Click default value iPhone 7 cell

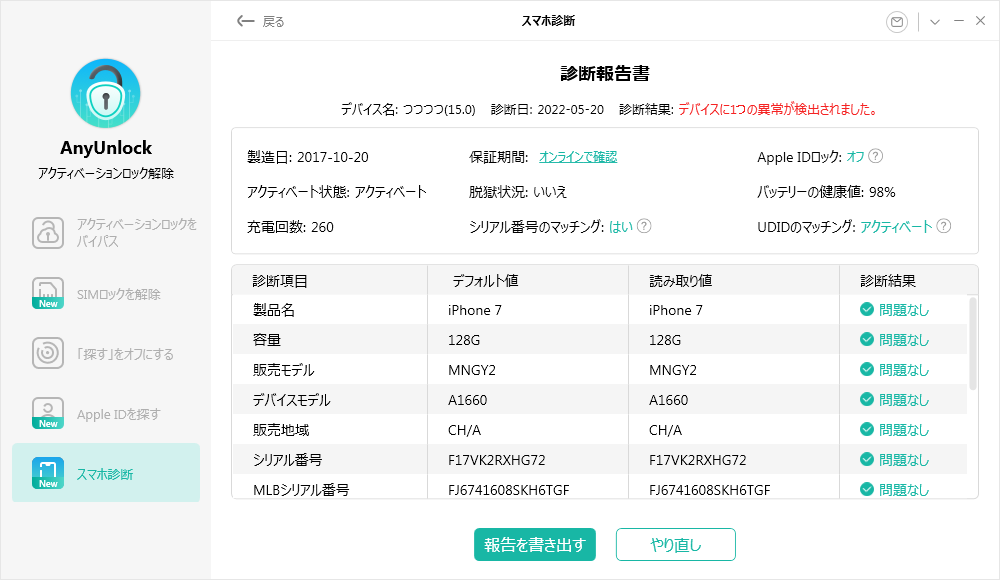click(x=474, y=310)
